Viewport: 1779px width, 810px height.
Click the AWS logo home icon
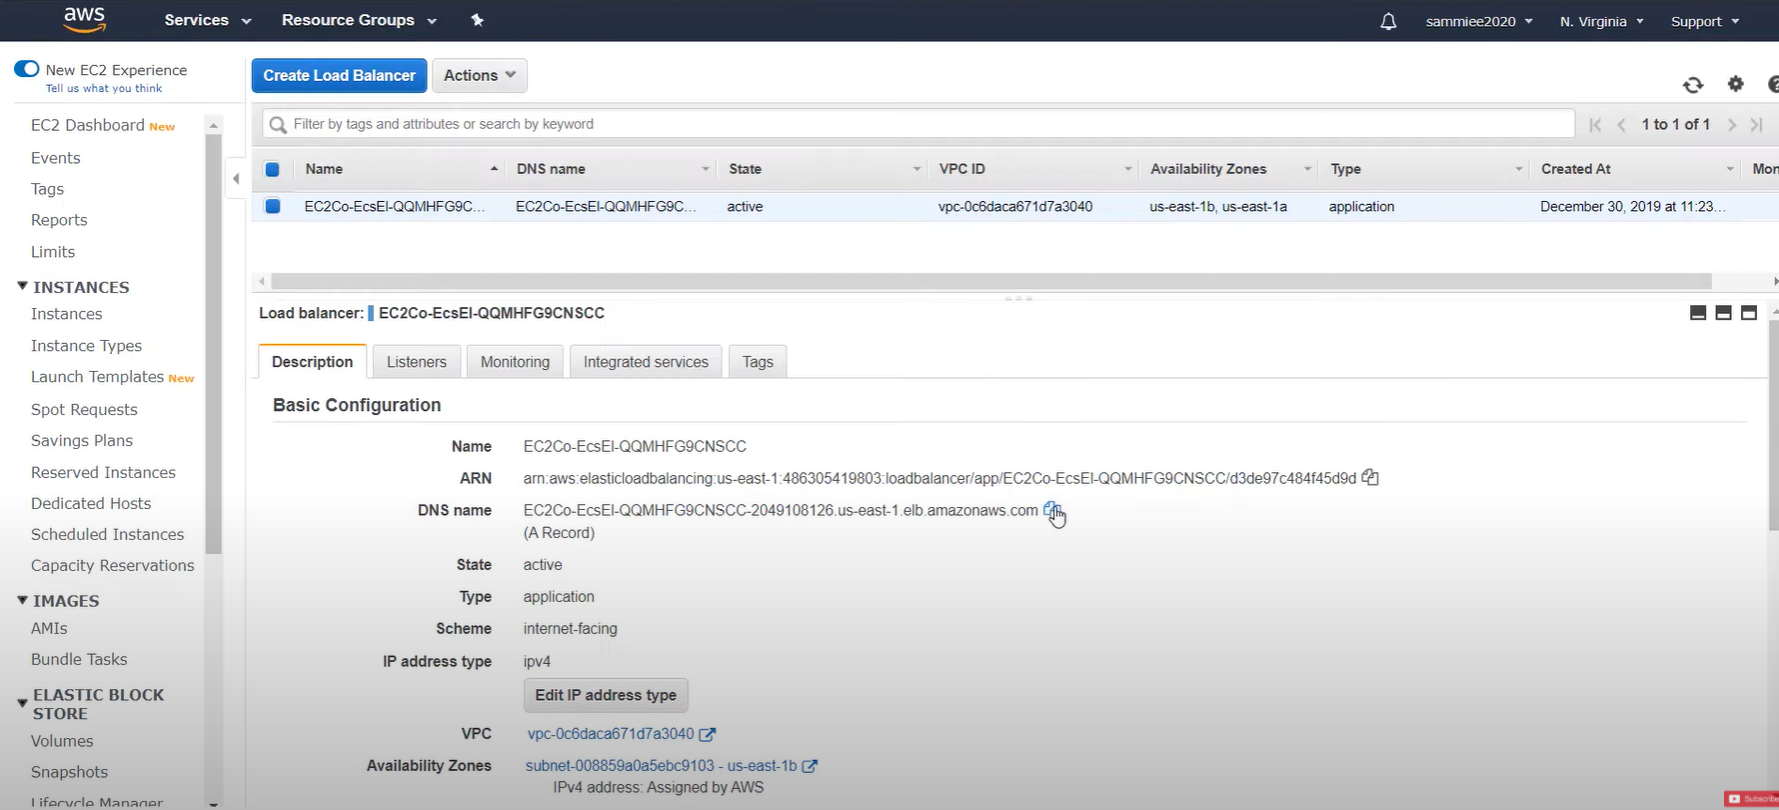[x=84, y=20]
